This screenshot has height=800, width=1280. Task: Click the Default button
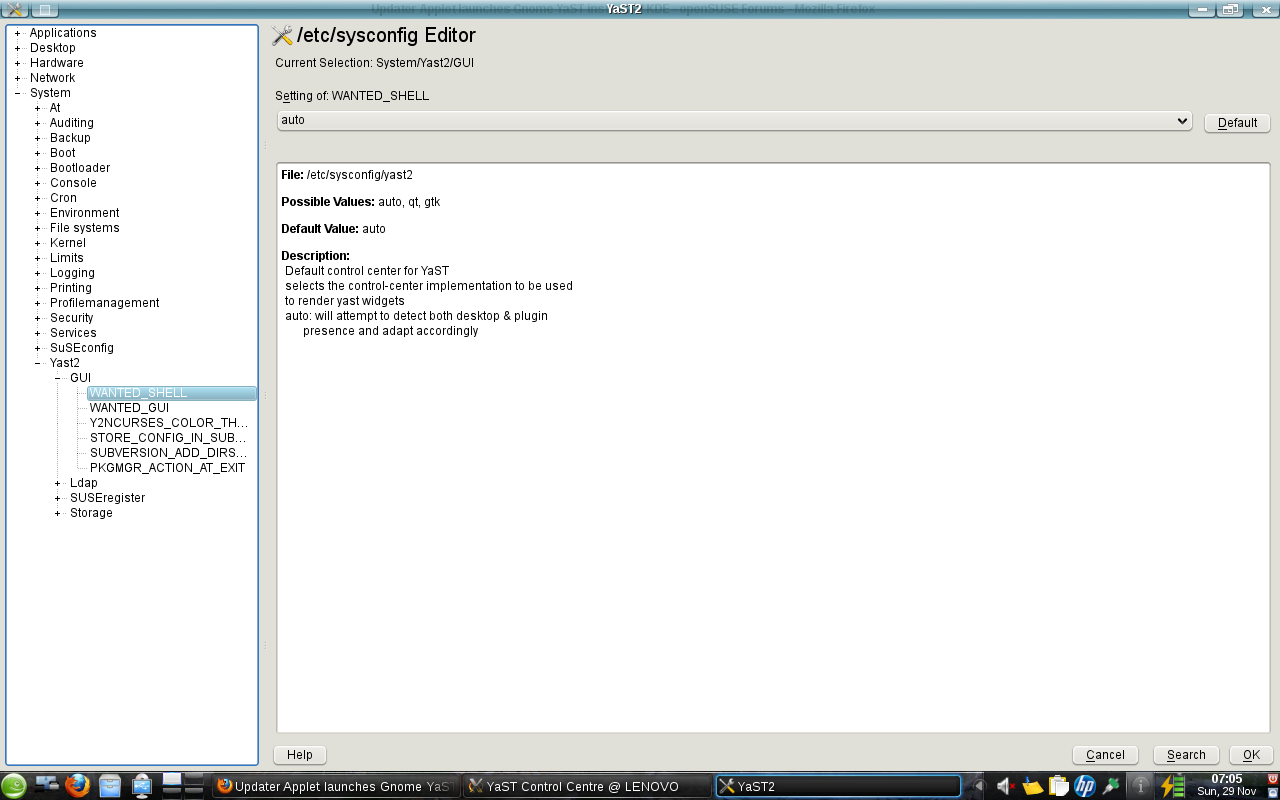coord(1237,123)
